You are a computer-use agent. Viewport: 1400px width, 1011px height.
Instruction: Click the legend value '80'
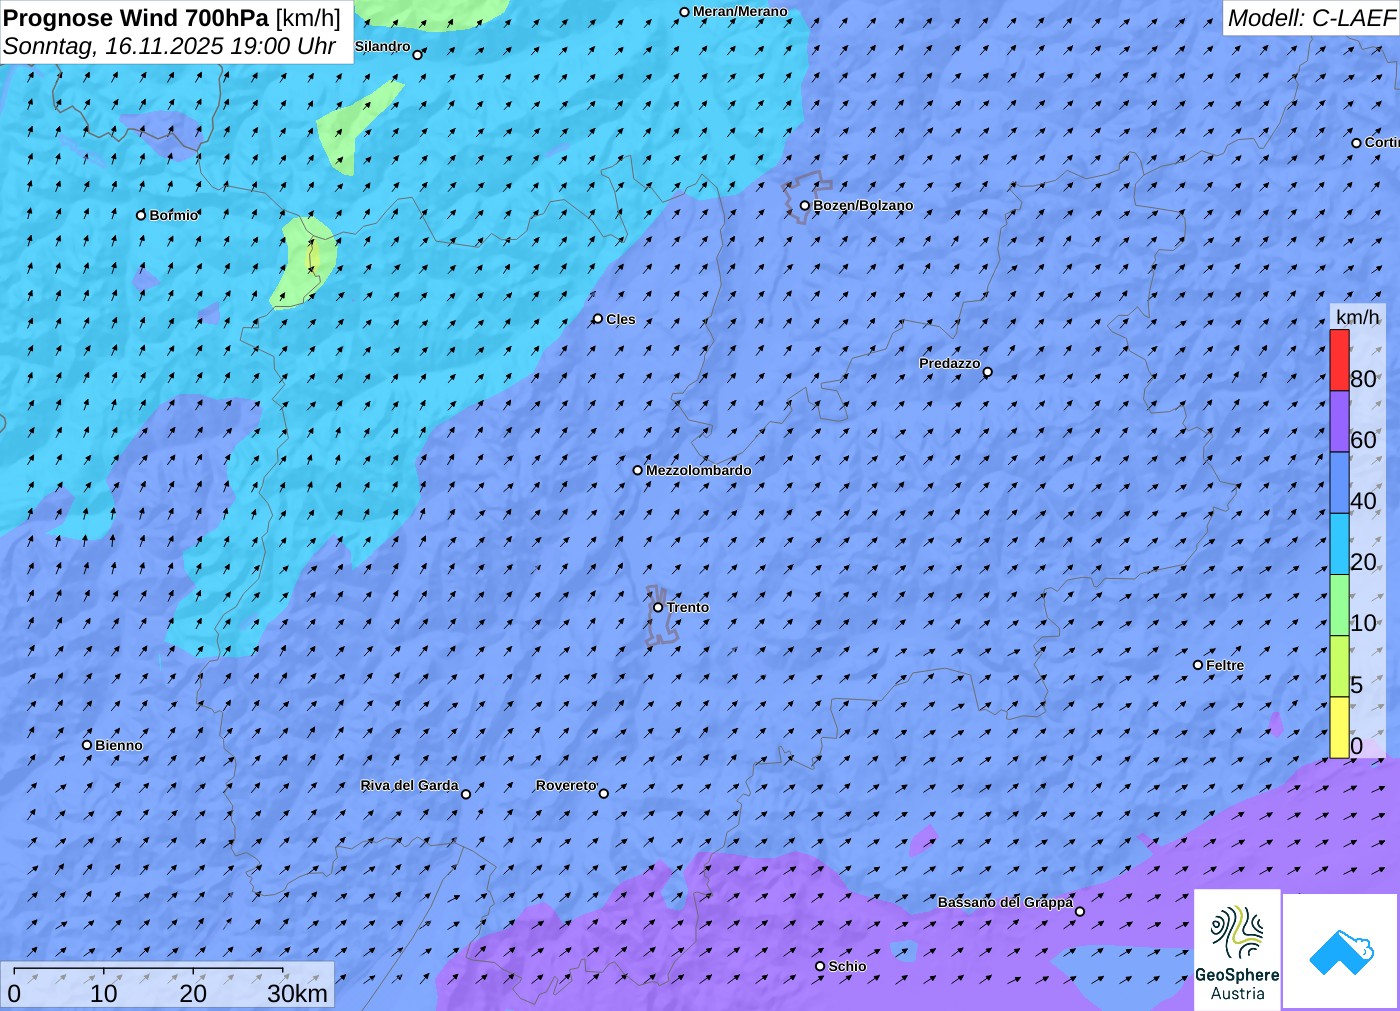tap(1363, 379)
